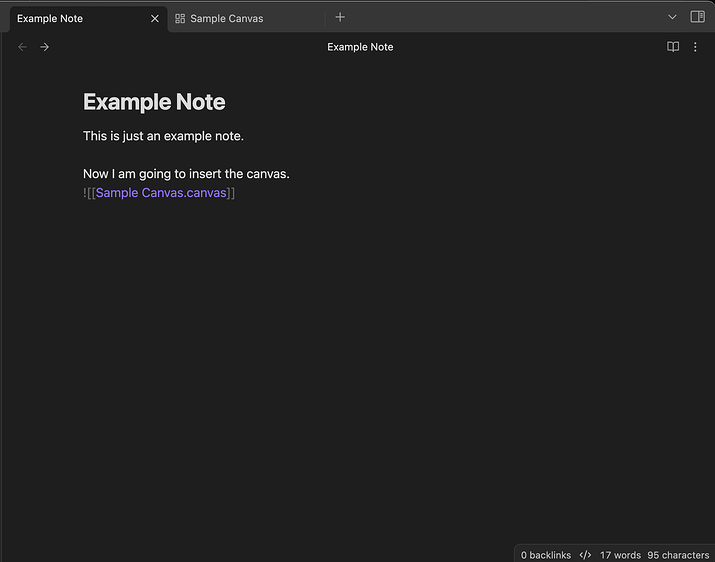
Task: Close the Example Note tab
Action: coord(155,19)
